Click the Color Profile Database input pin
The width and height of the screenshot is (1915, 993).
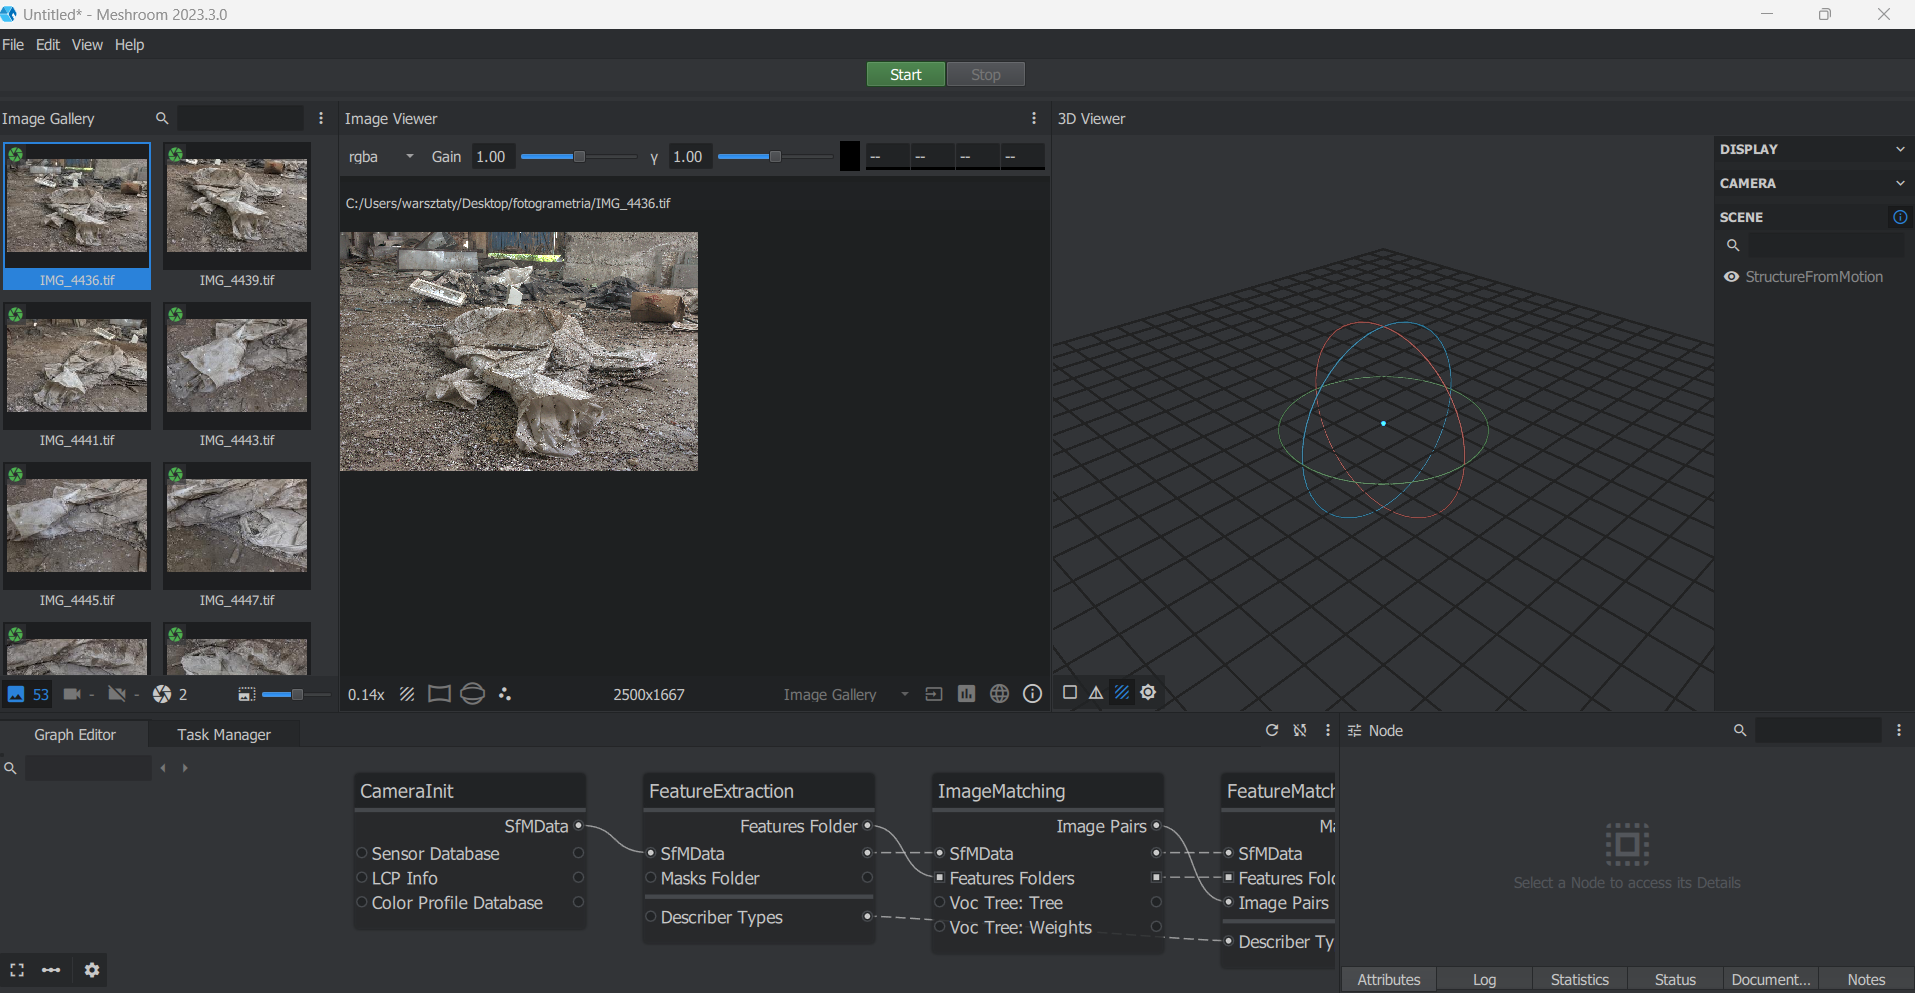[x=362, y=903]
